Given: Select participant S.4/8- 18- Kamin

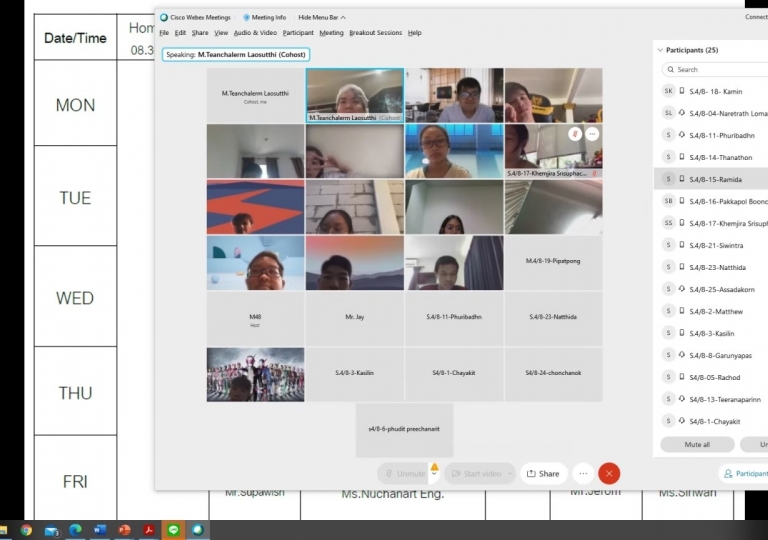Looking at the screenshot, I should coord(711,91).
